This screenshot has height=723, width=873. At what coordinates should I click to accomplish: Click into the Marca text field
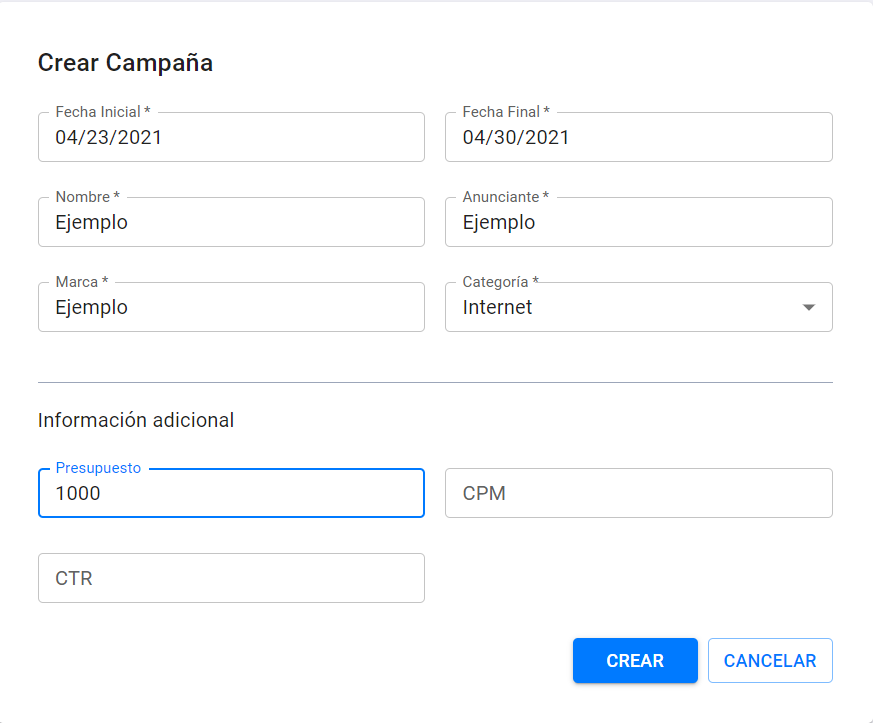231,307
